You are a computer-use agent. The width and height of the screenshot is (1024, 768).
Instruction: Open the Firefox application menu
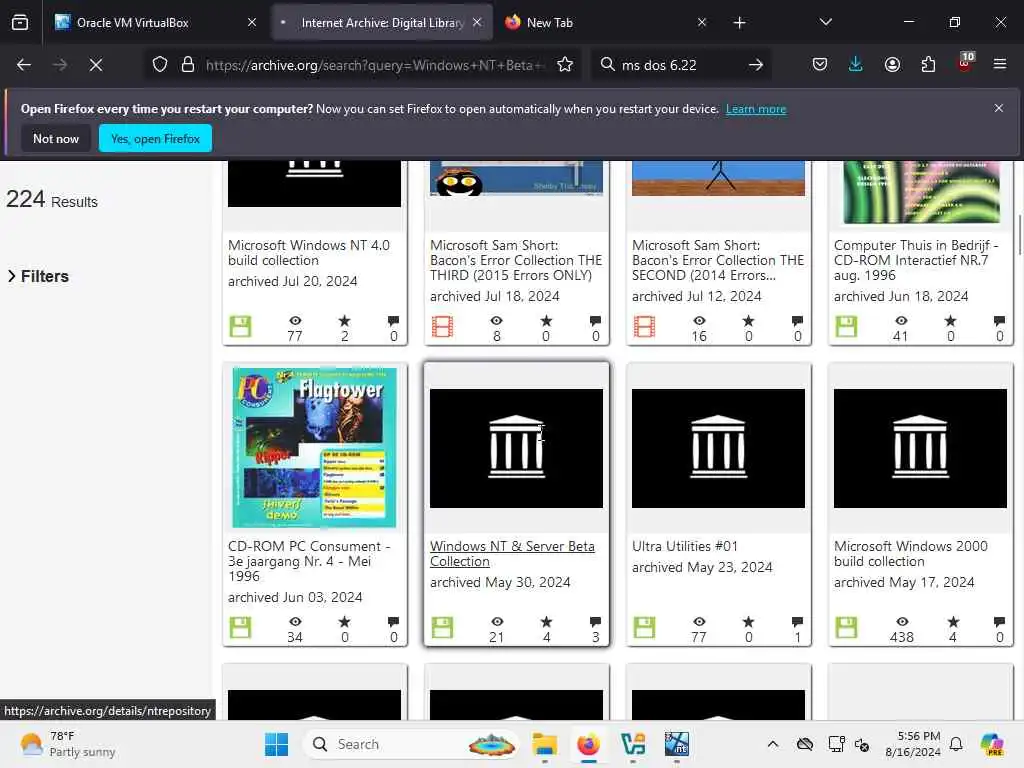coord(1000,64)
